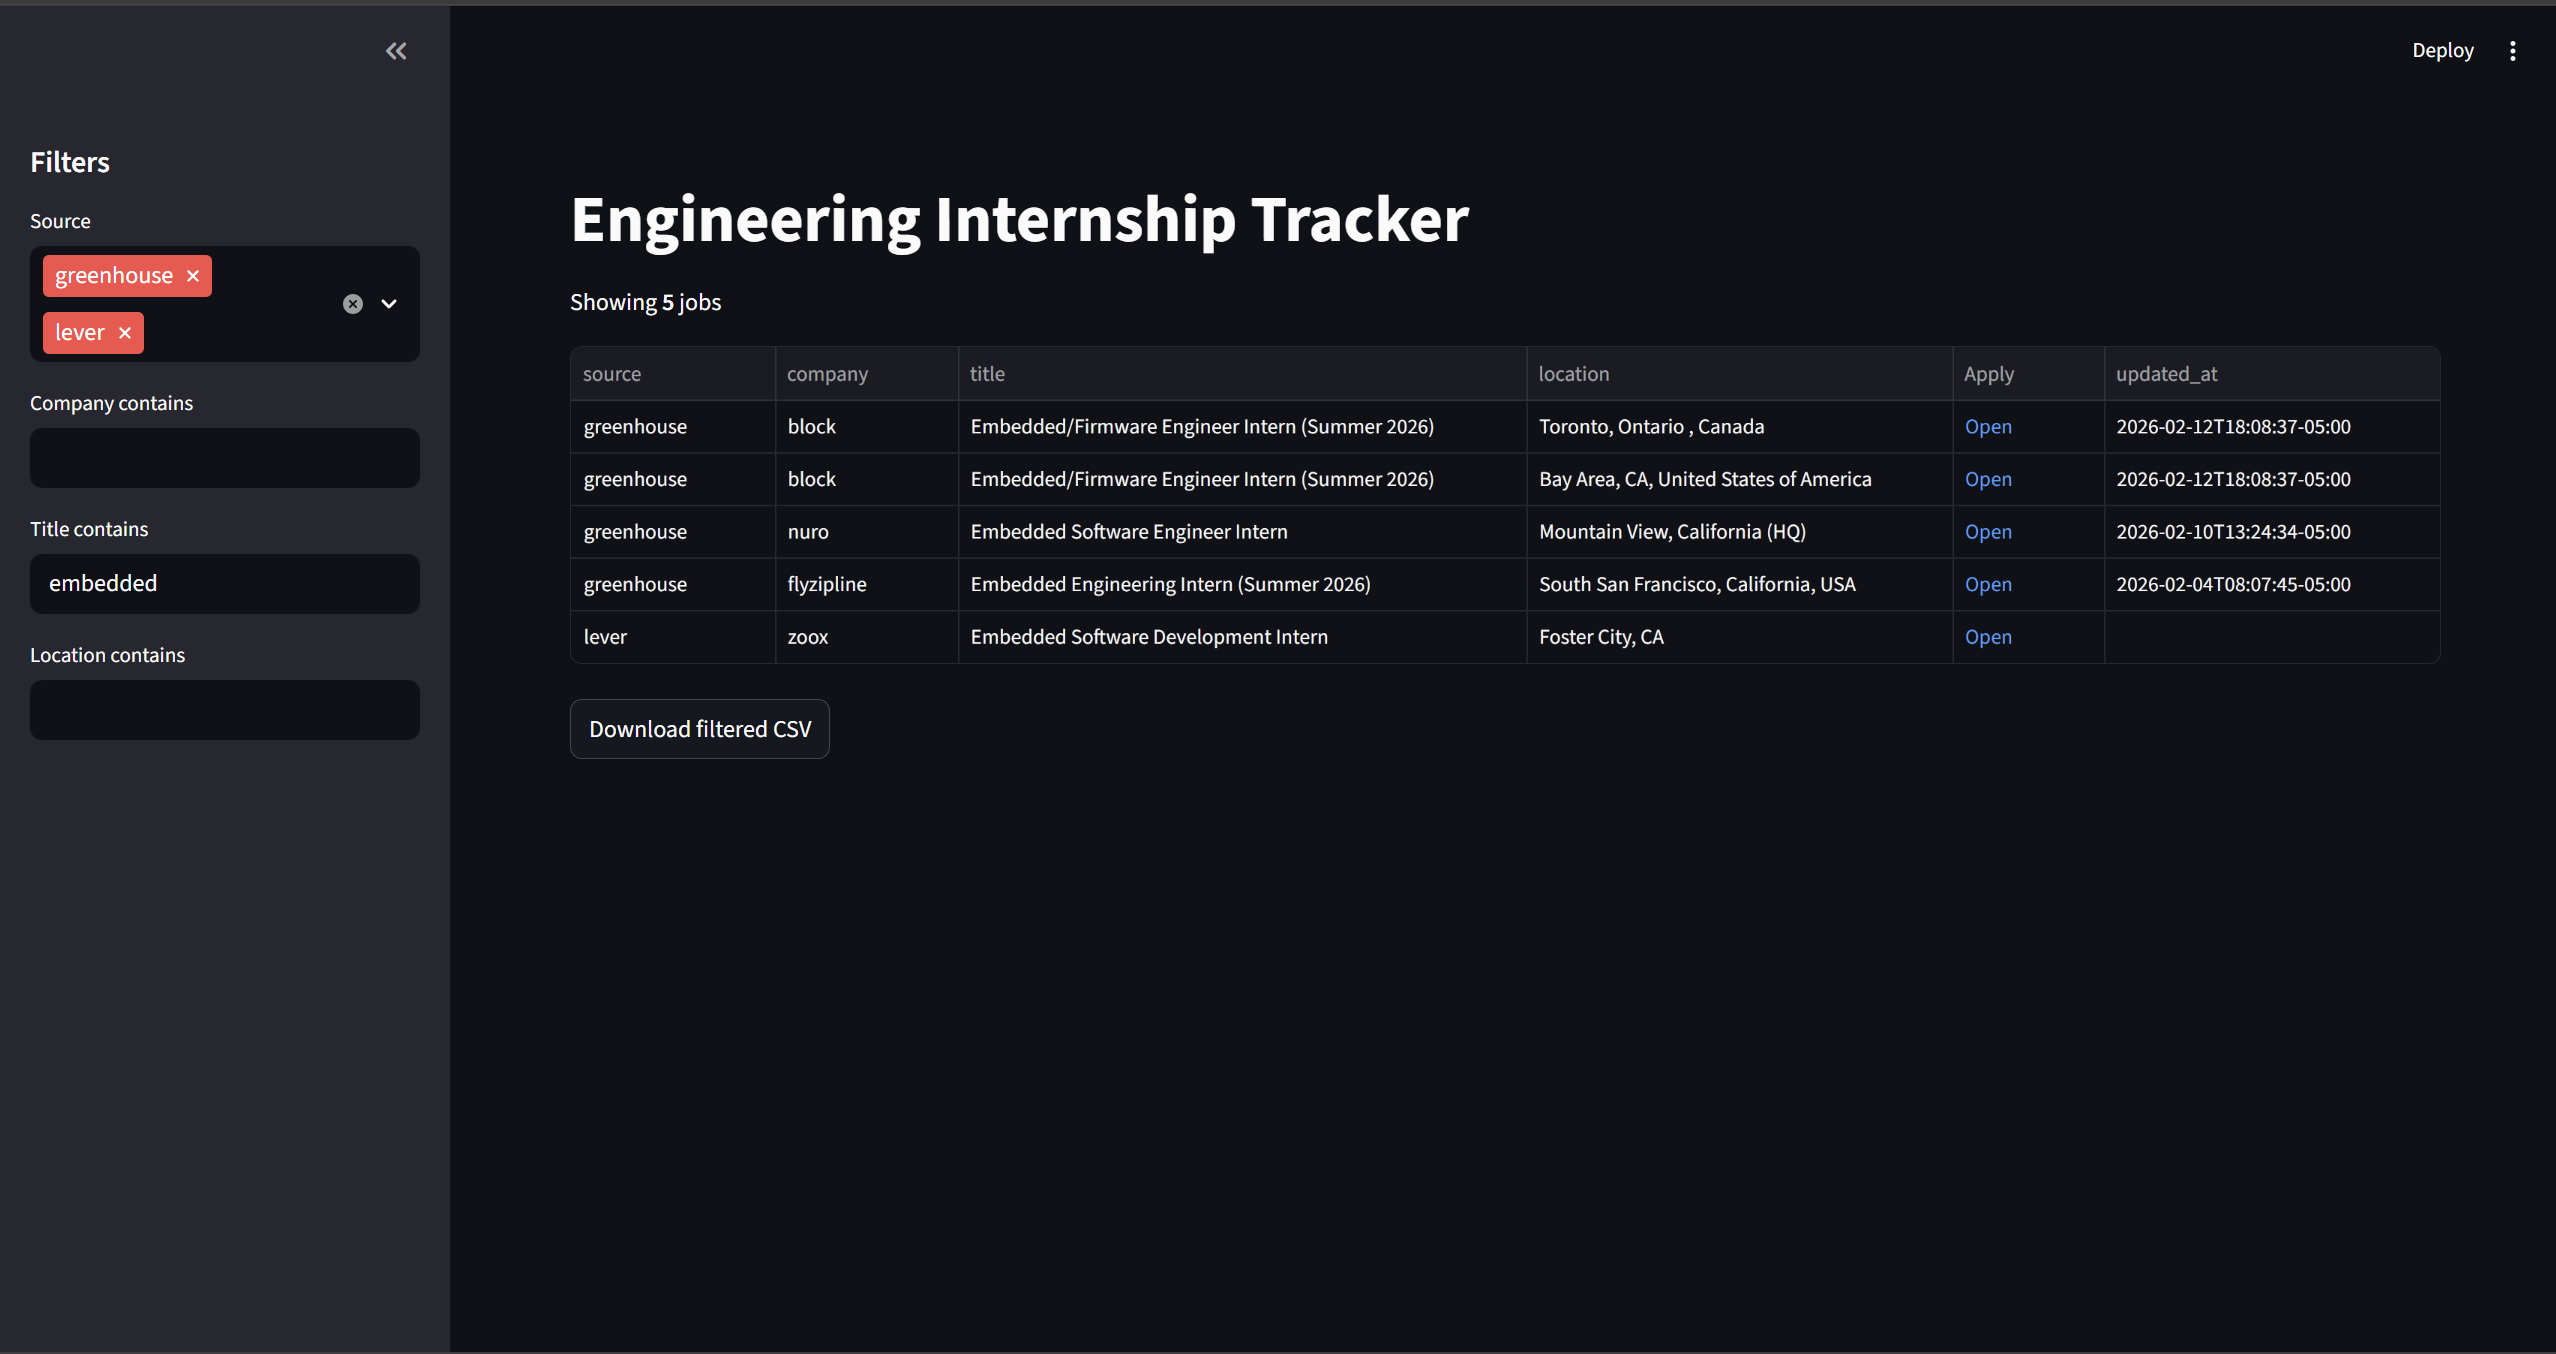
Task: Open the apply link for the zoox lever posting
Action: (x=1988, y=637)
